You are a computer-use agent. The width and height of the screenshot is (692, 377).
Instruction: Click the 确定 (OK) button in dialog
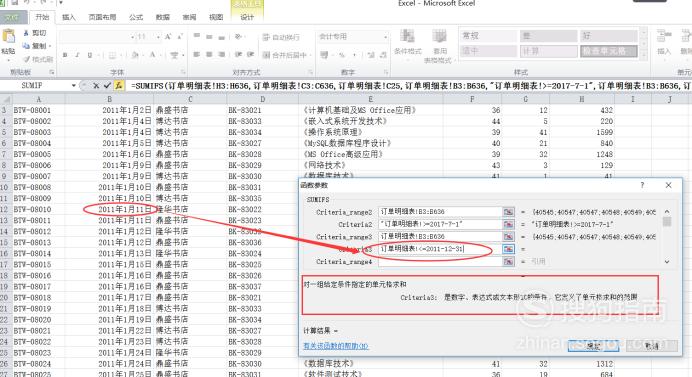point(593,346)
